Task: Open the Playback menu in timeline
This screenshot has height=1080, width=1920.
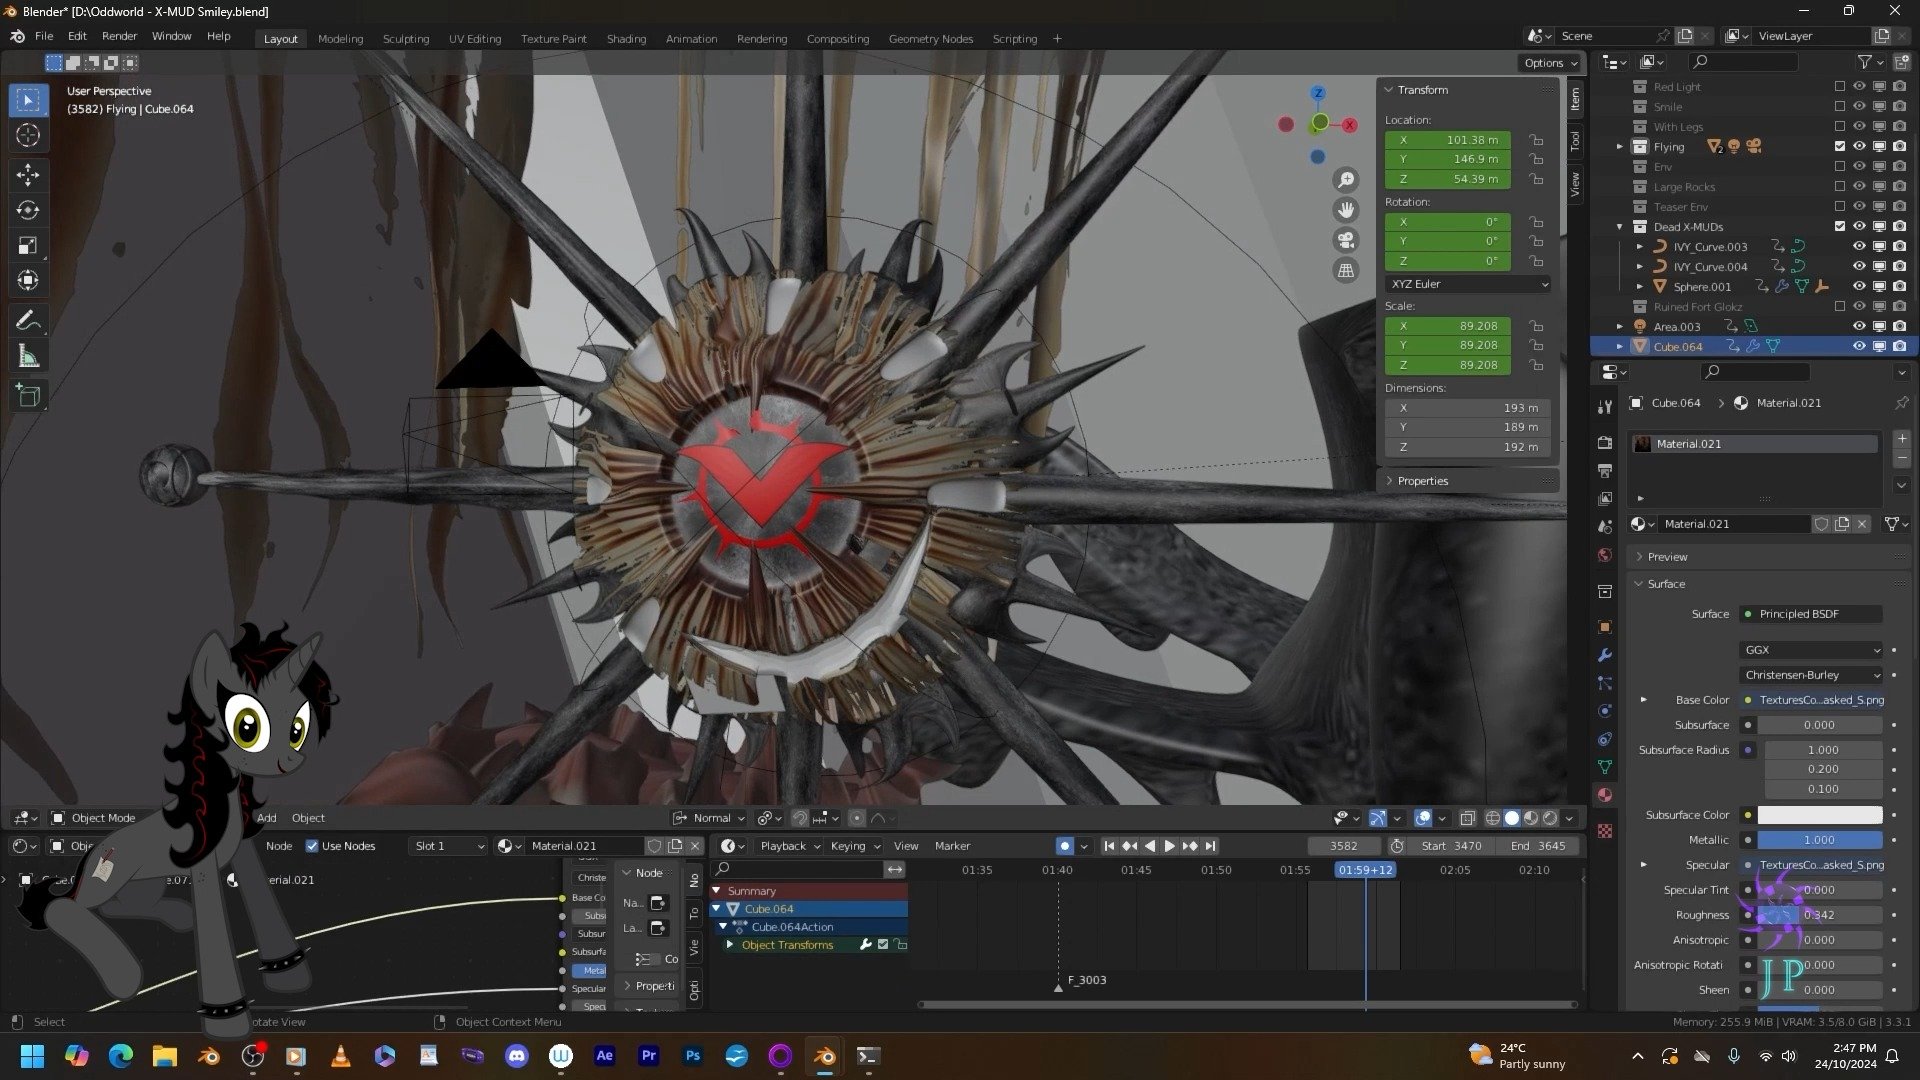Action: tap(789, 846)
